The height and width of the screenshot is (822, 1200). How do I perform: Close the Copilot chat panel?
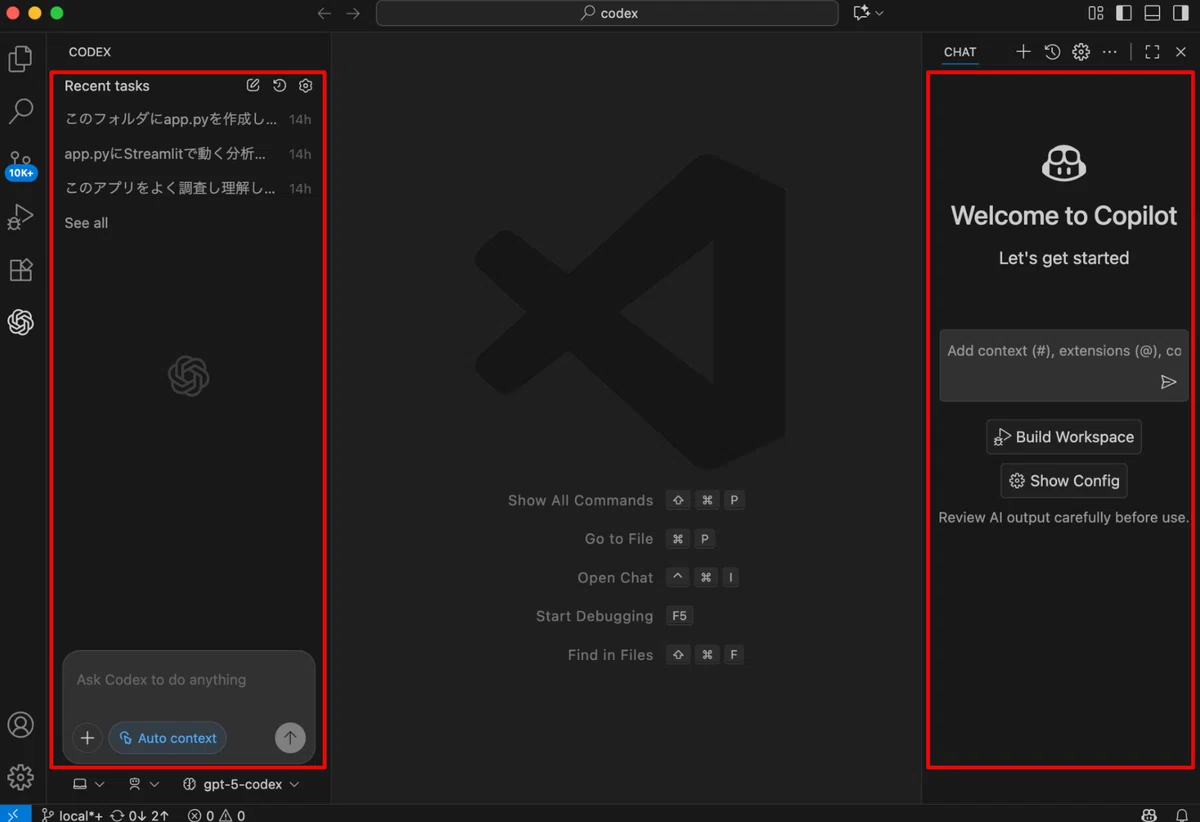1181,52
